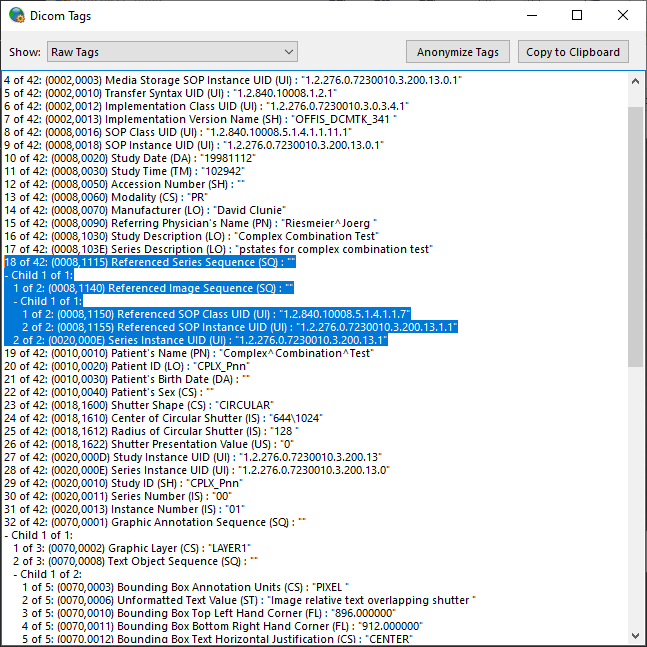Image resolution: width=647 pixels, height=647 pixels.
Task: Select the Transfer Syntax UID row
Action: pyautogui.click(x=170, y=93)
